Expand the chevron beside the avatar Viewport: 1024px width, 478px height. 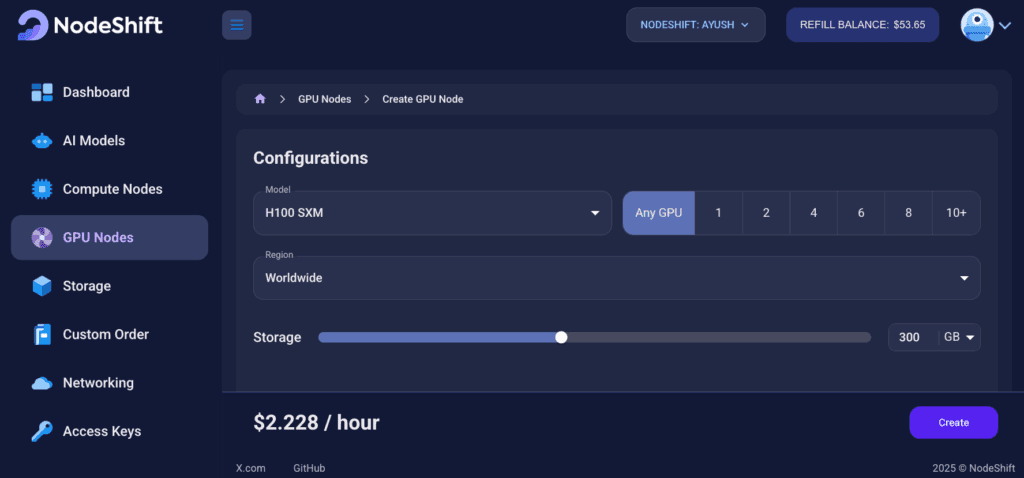coord(1004,25)
